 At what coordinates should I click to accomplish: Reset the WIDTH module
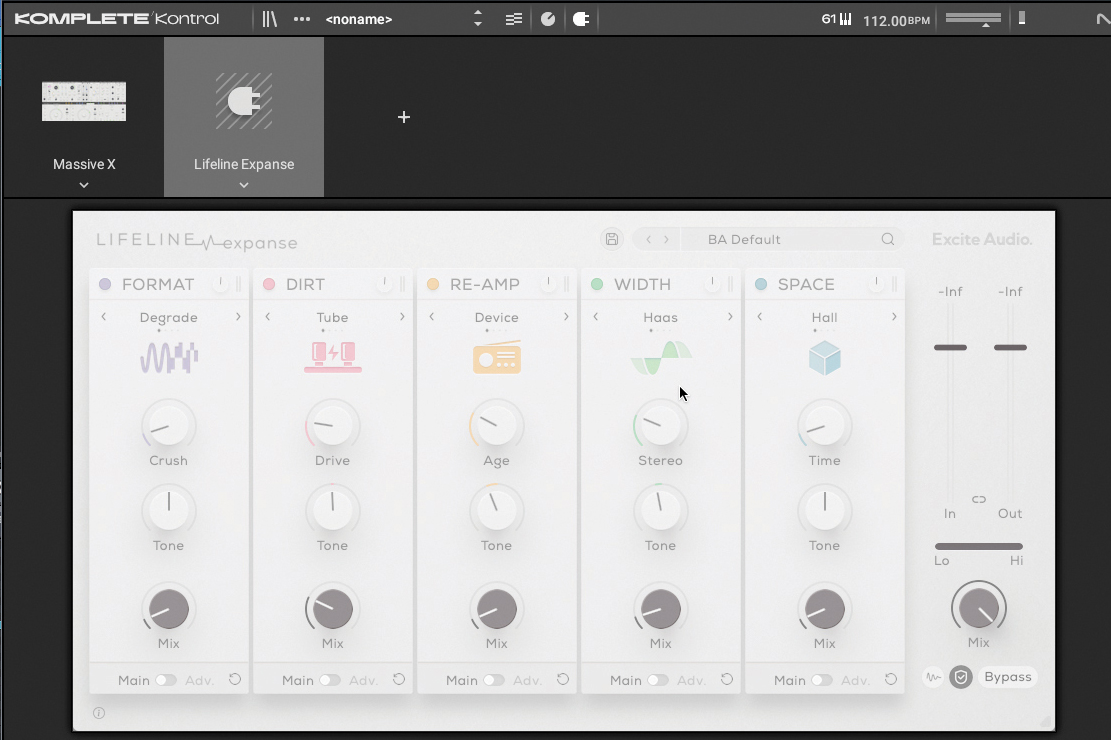coord(727,680)
